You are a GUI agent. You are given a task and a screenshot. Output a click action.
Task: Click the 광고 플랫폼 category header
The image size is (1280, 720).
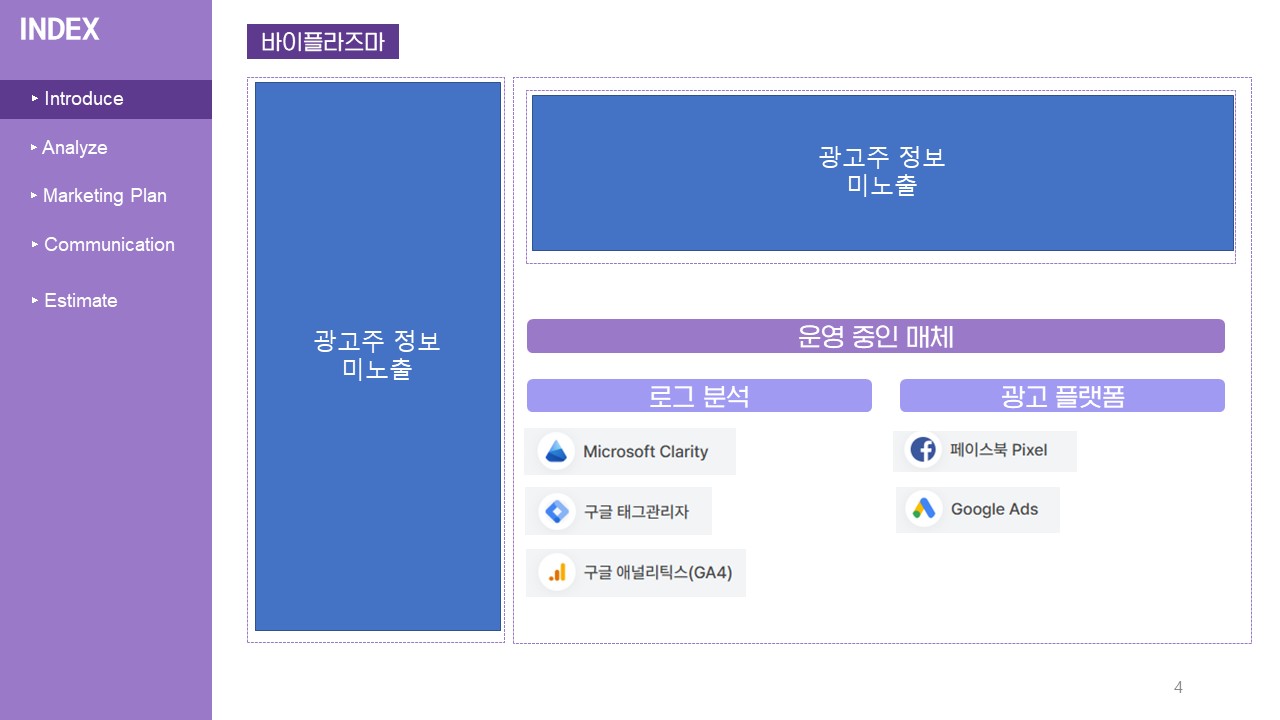pyautogui.click(x=1062, y=396)
